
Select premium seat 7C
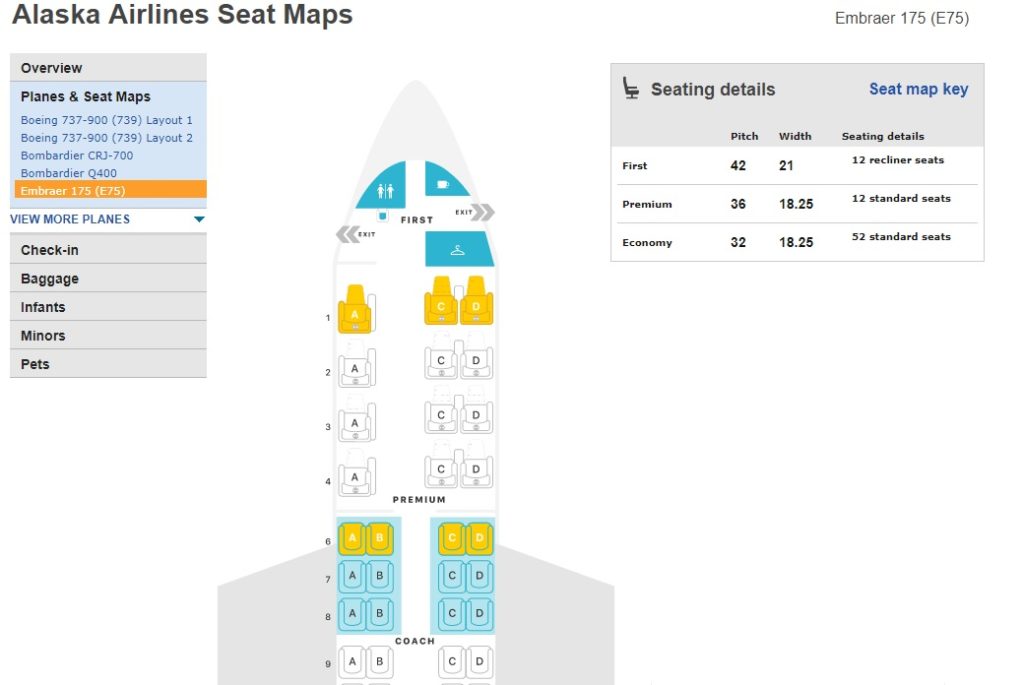452,576
